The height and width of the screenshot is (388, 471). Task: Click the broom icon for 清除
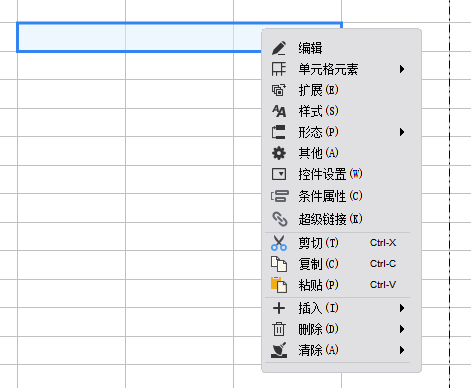(279, 350)
